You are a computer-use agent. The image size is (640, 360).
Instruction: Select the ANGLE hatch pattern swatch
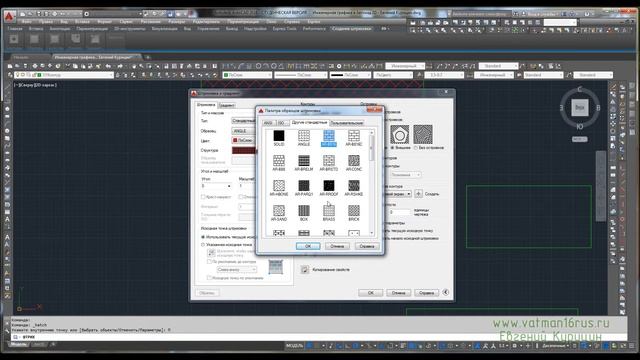304,136
